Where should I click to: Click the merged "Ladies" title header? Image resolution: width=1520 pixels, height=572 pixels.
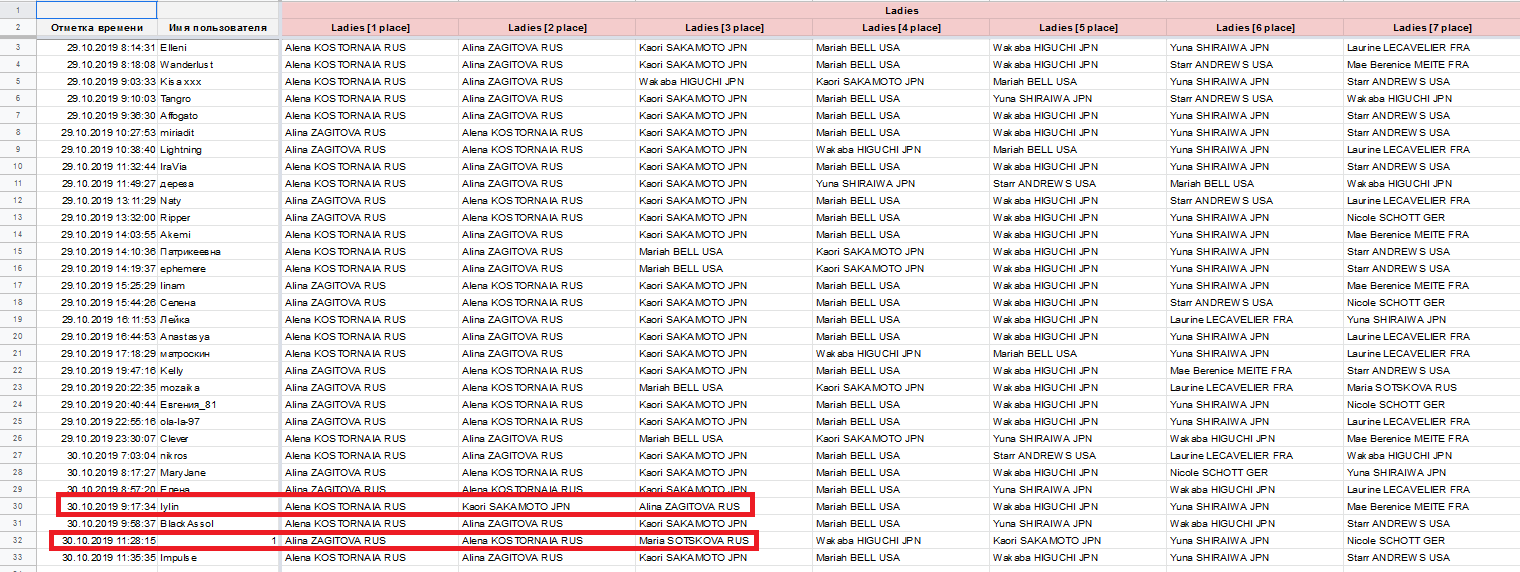[900, 10]
